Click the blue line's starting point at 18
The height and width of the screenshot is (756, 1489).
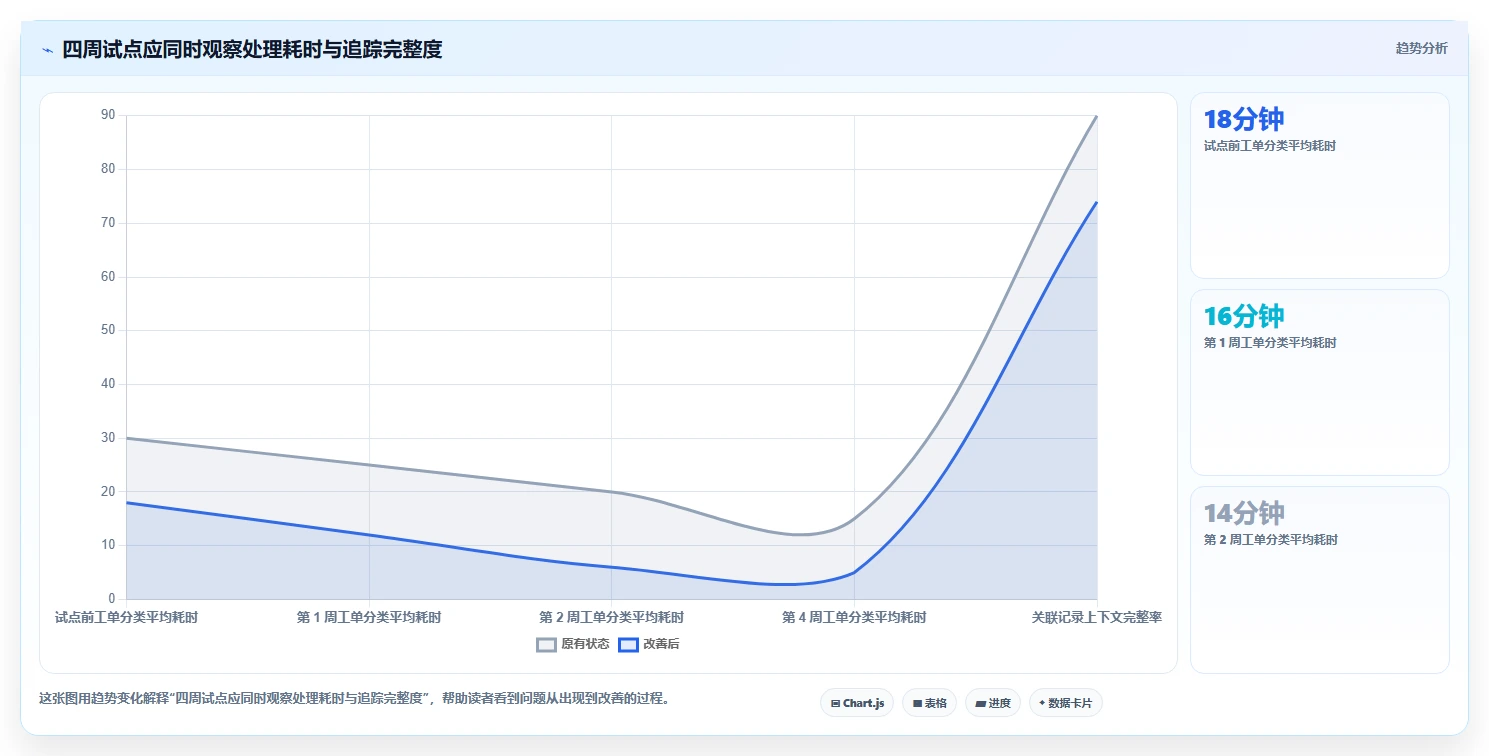(127, 502)
